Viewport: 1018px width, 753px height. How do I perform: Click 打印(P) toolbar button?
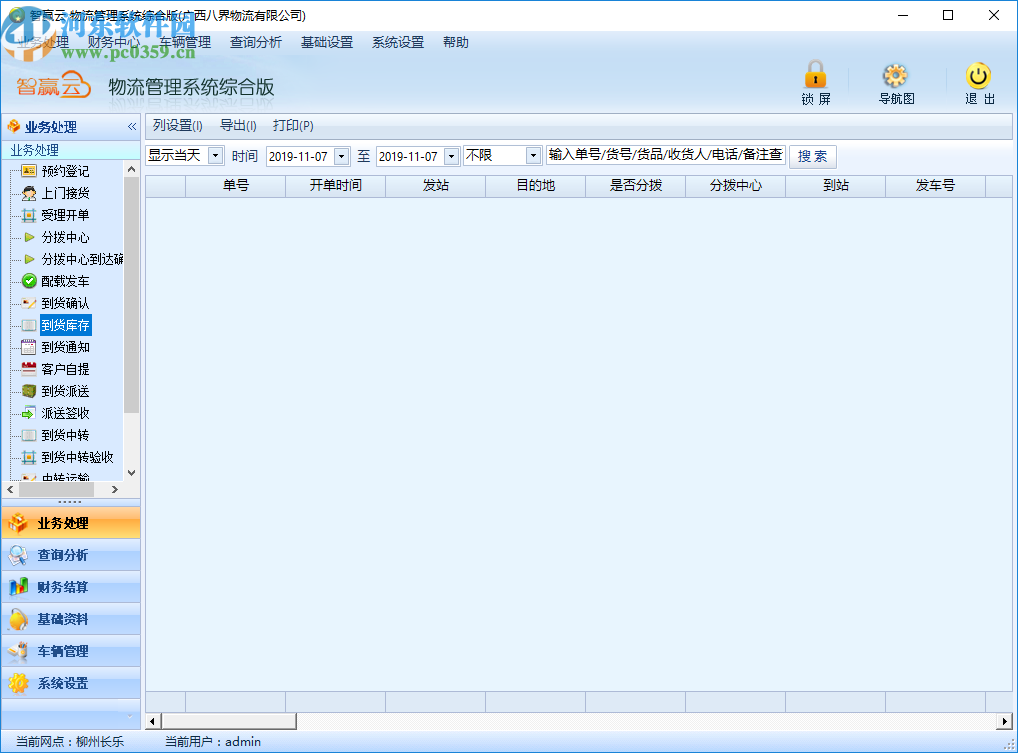click(293, 125)
